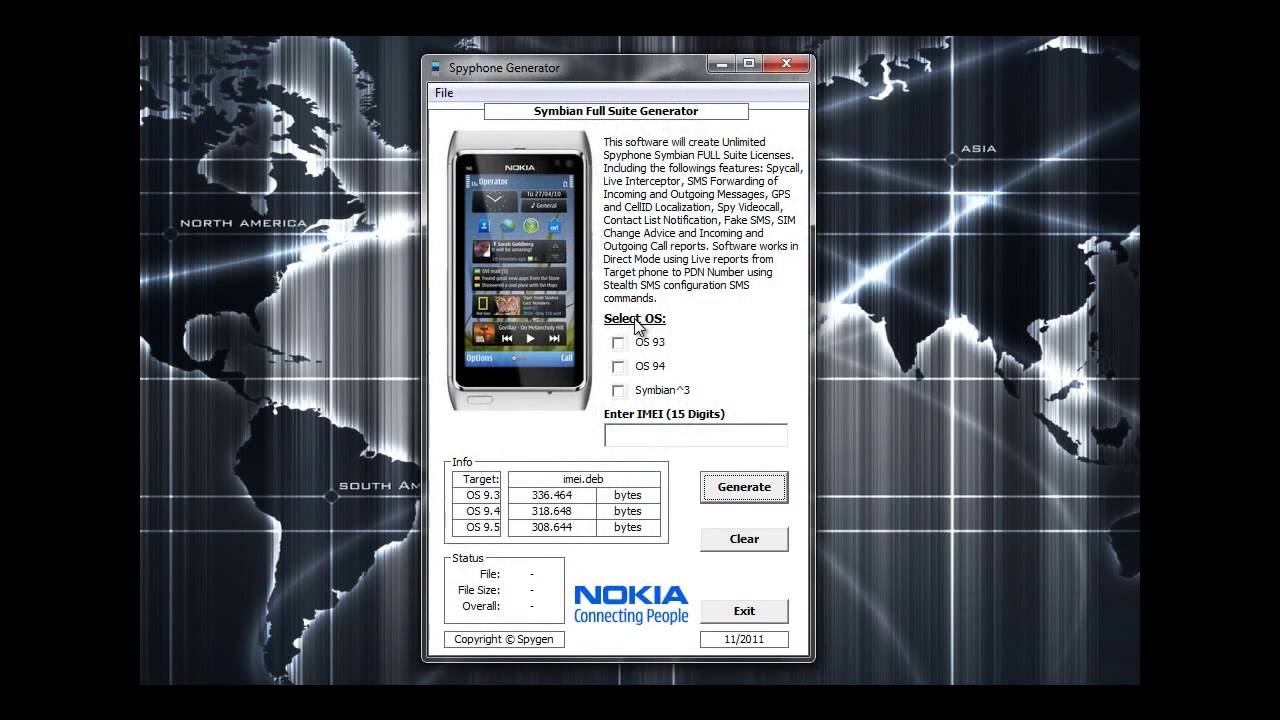The height and width of the screenshot is (720, 1280).
Task: Close the Spyphone Generator window
Action: [785, 63]
